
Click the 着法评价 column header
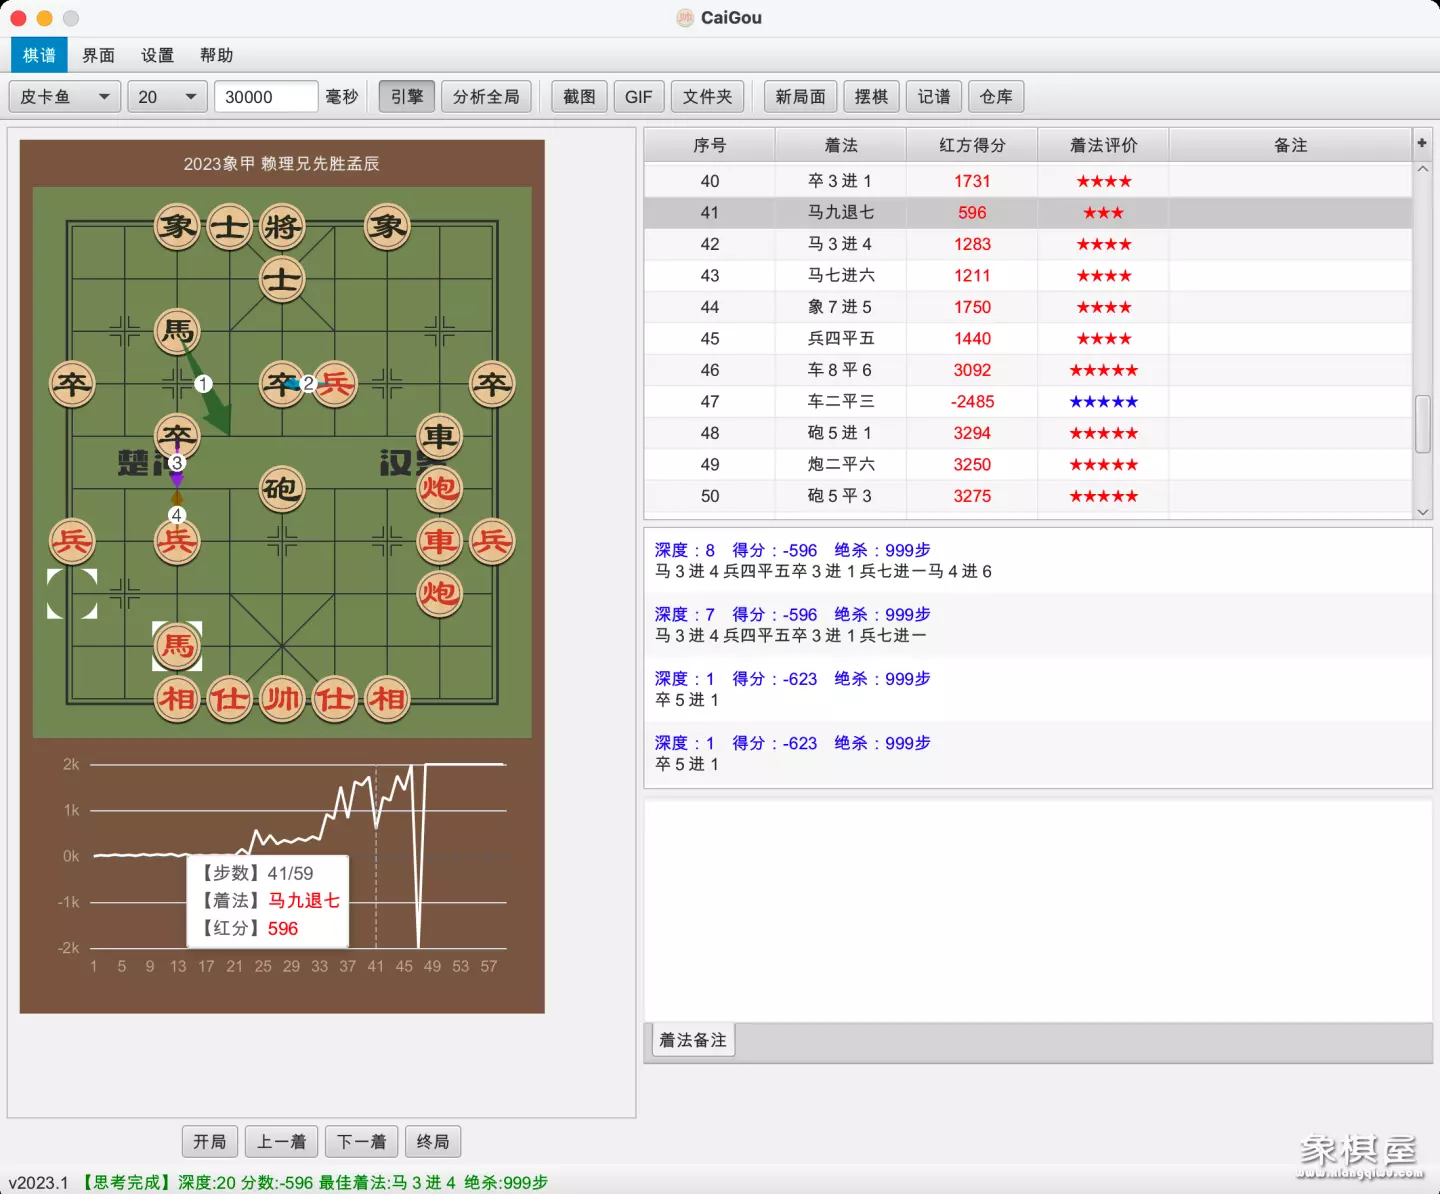pos(1103,145)
